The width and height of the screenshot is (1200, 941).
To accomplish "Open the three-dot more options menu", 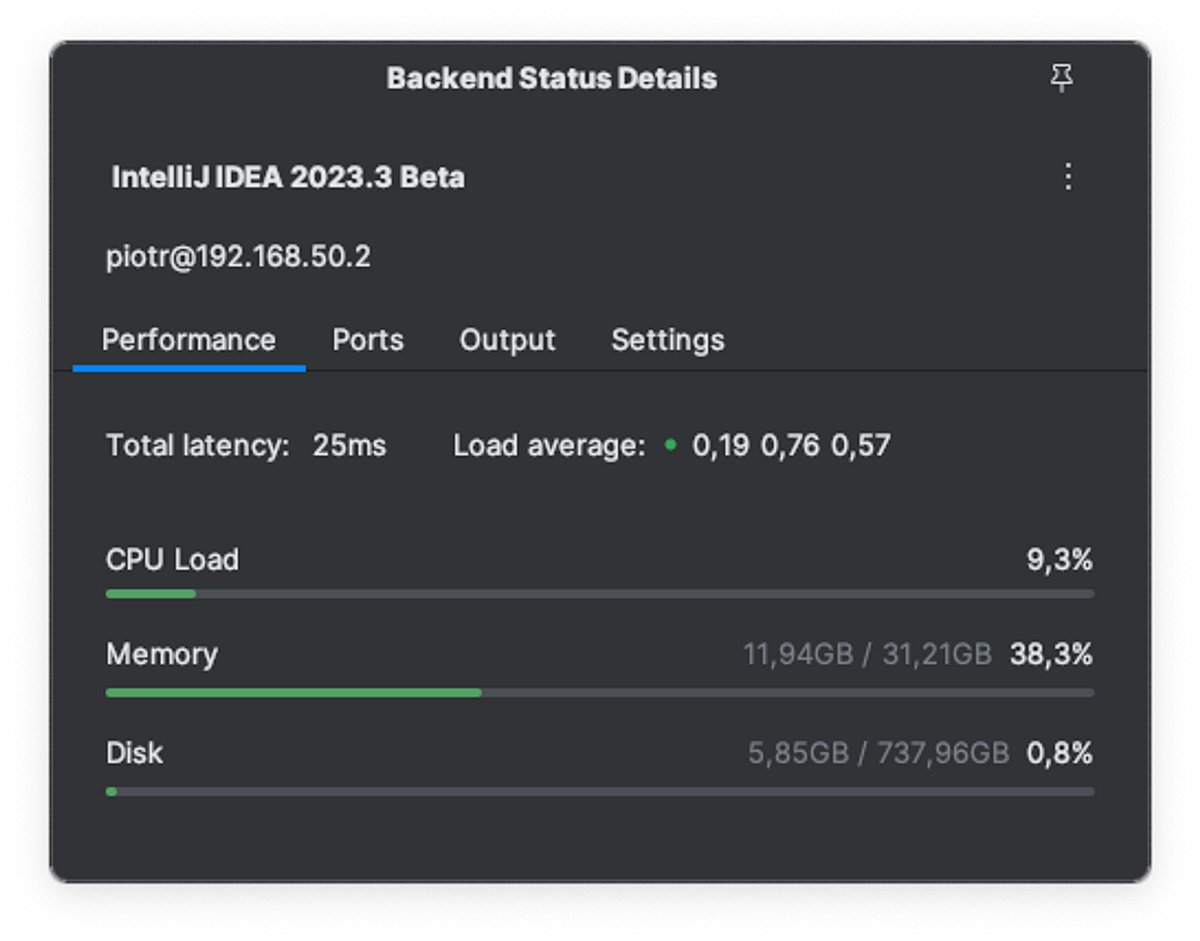I will 1068,177.
